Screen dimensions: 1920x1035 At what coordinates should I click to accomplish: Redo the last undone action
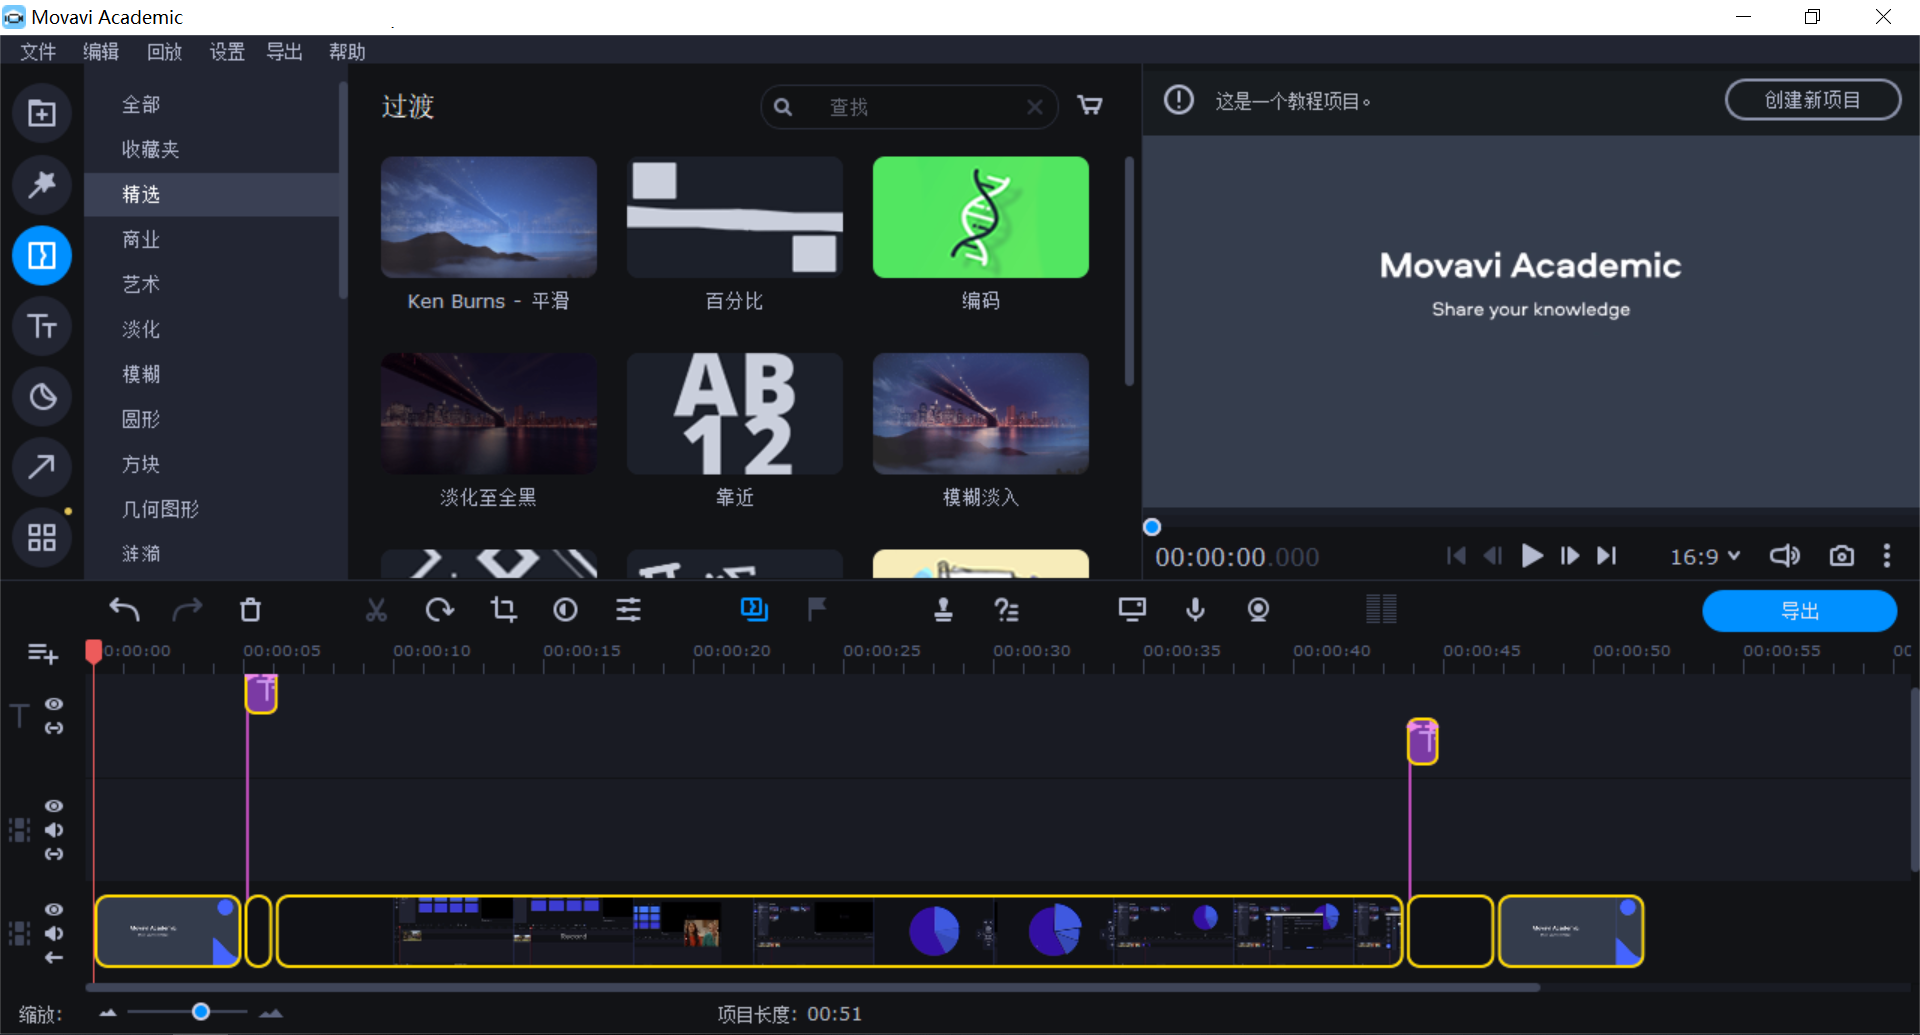[187, 609]
